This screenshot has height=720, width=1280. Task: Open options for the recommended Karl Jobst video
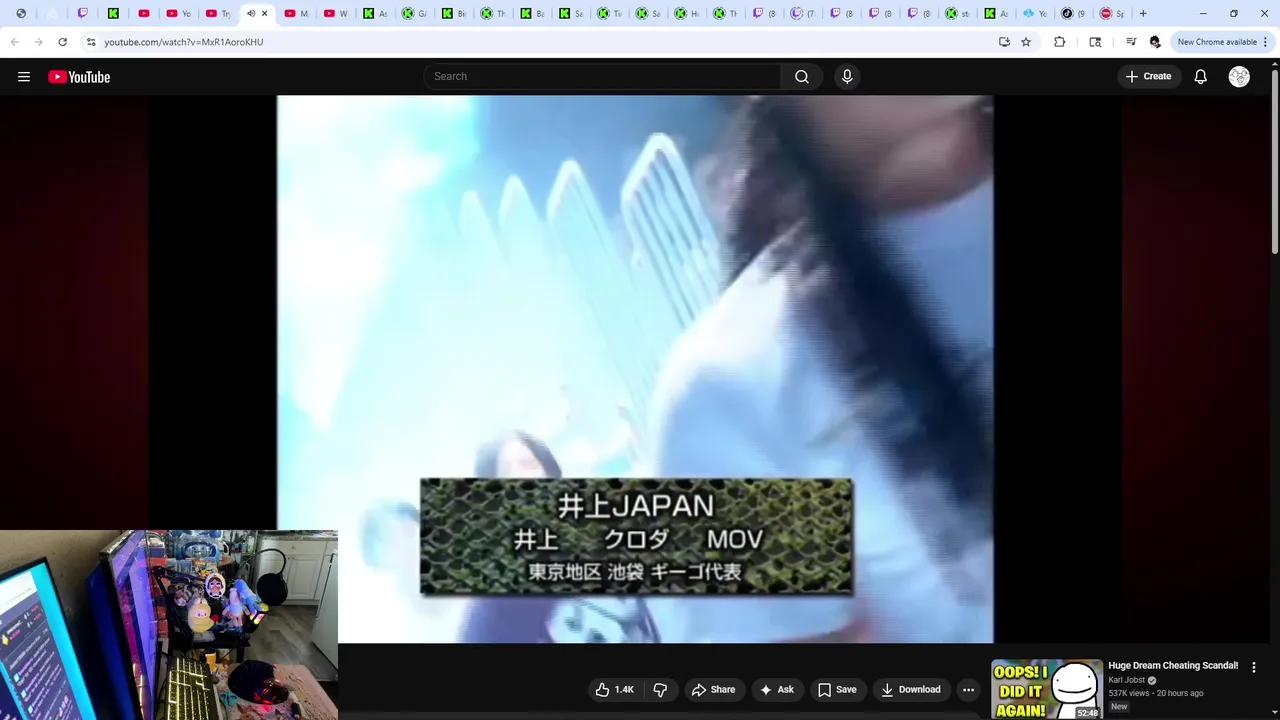[x=1254, y=667]
